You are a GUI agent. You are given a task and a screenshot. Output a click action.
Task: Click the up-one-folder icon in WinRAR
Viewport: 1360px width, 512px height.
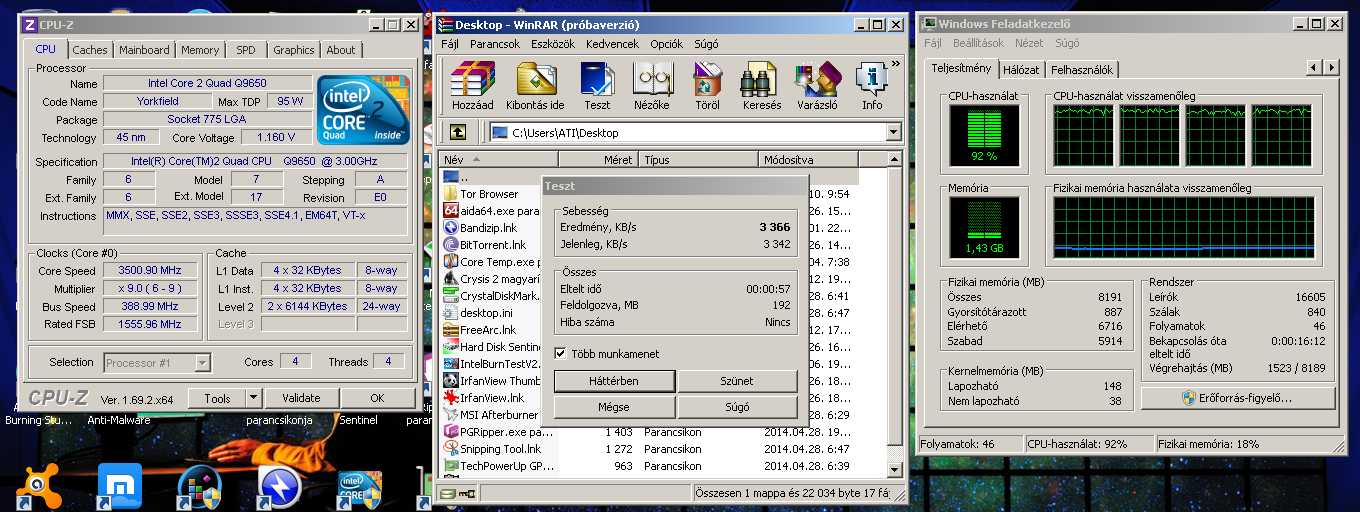458,132
